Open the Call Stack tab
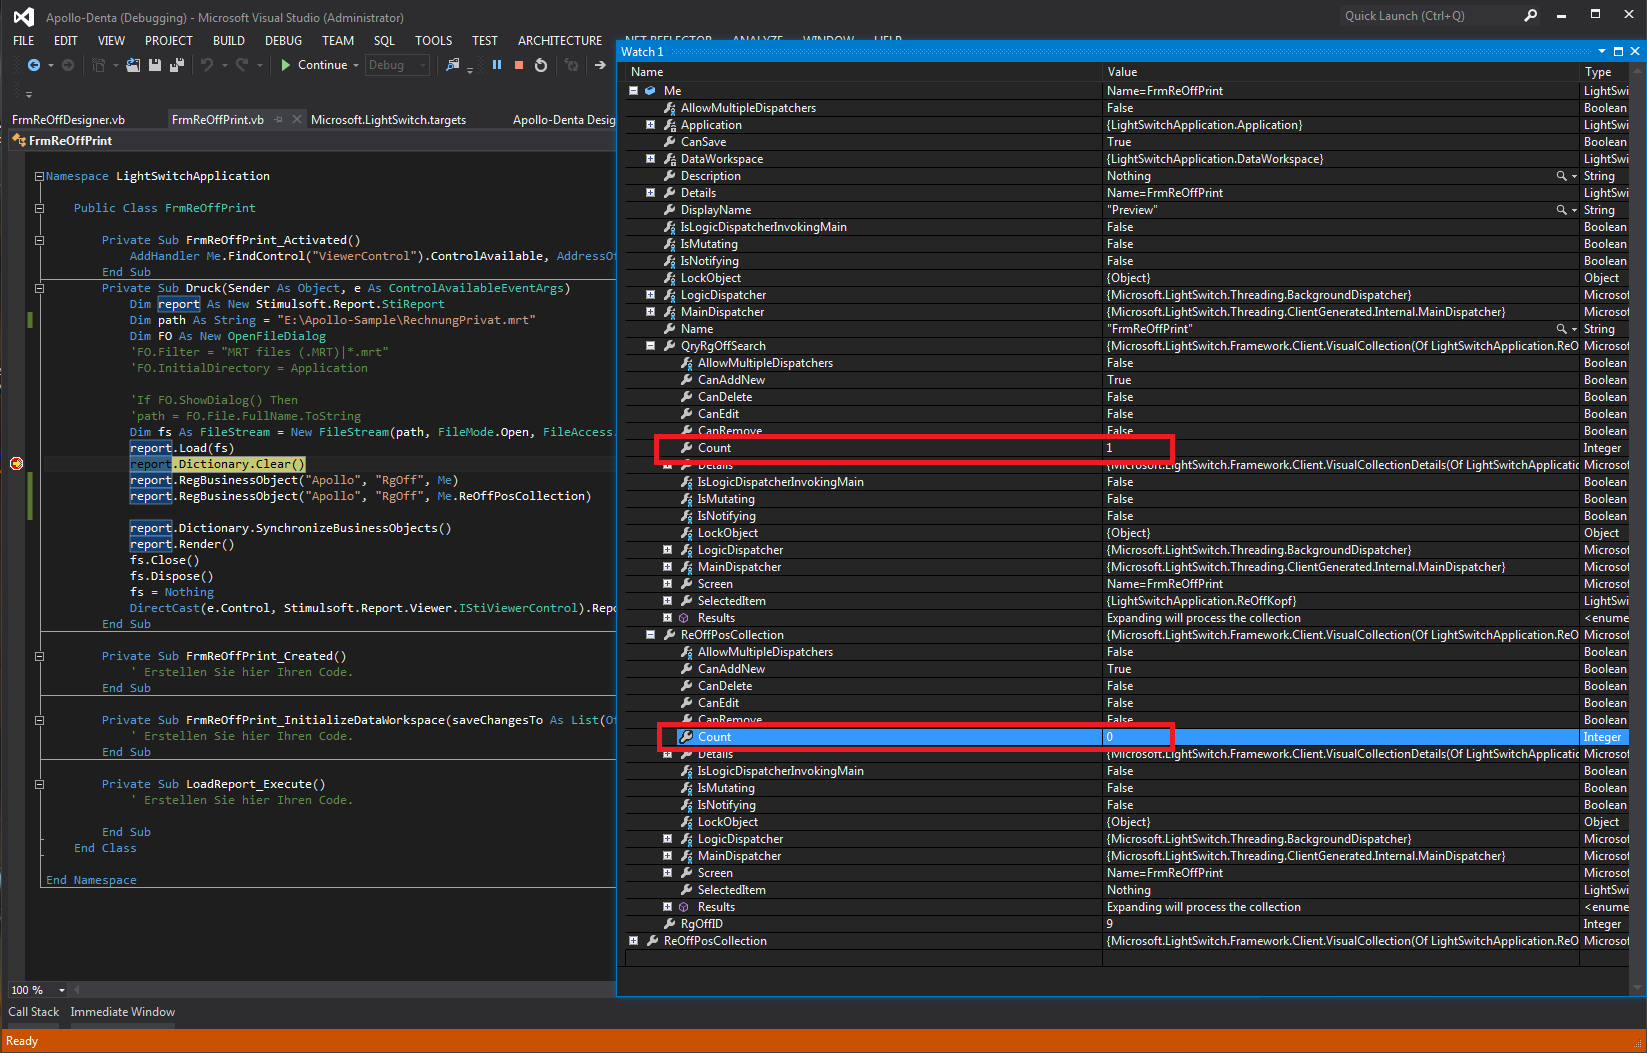 [x=34, y=1012]
